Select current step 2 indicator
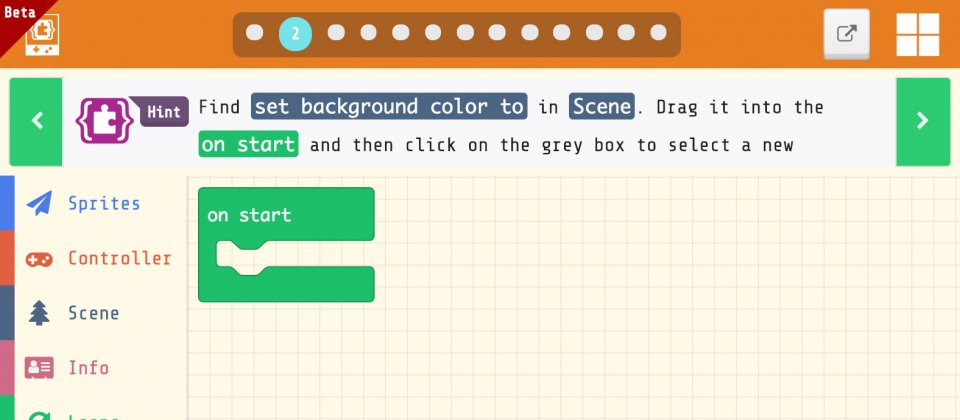The width and height of the screenshot is (960, 420). 295,34
